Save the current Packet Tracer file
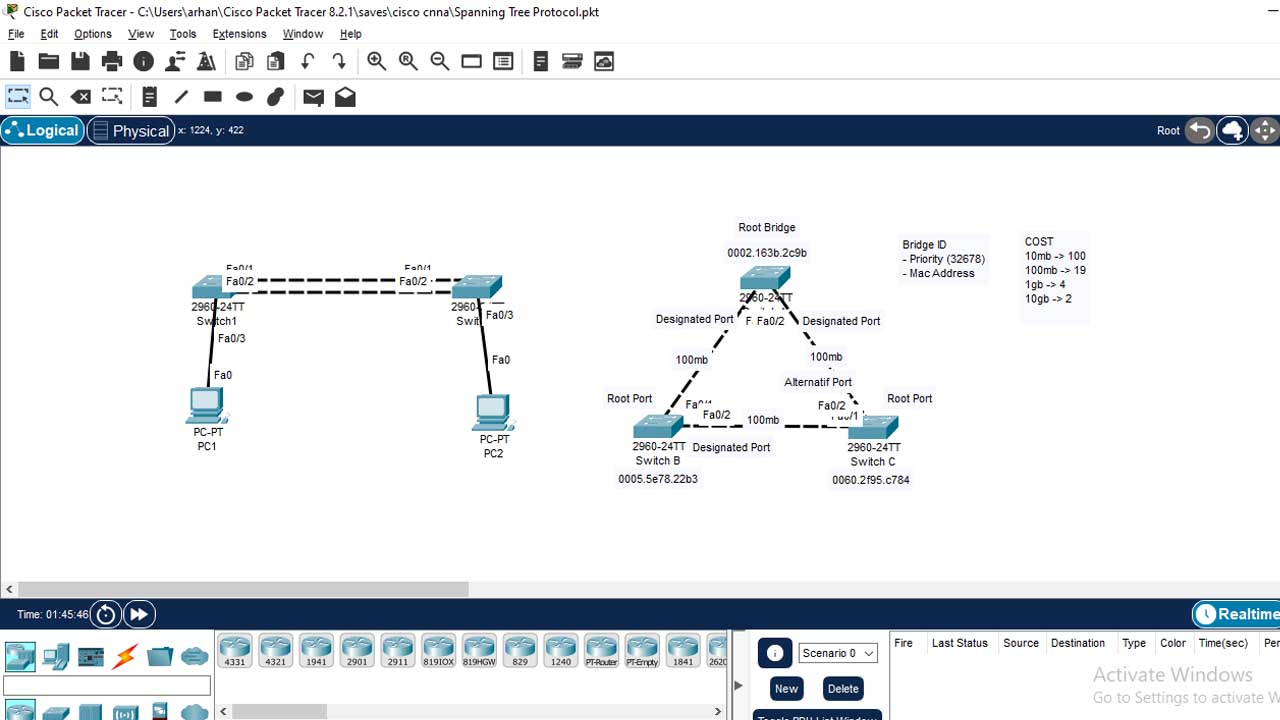This screenshot has height=720, width=1280. click(x=80, y=62)
